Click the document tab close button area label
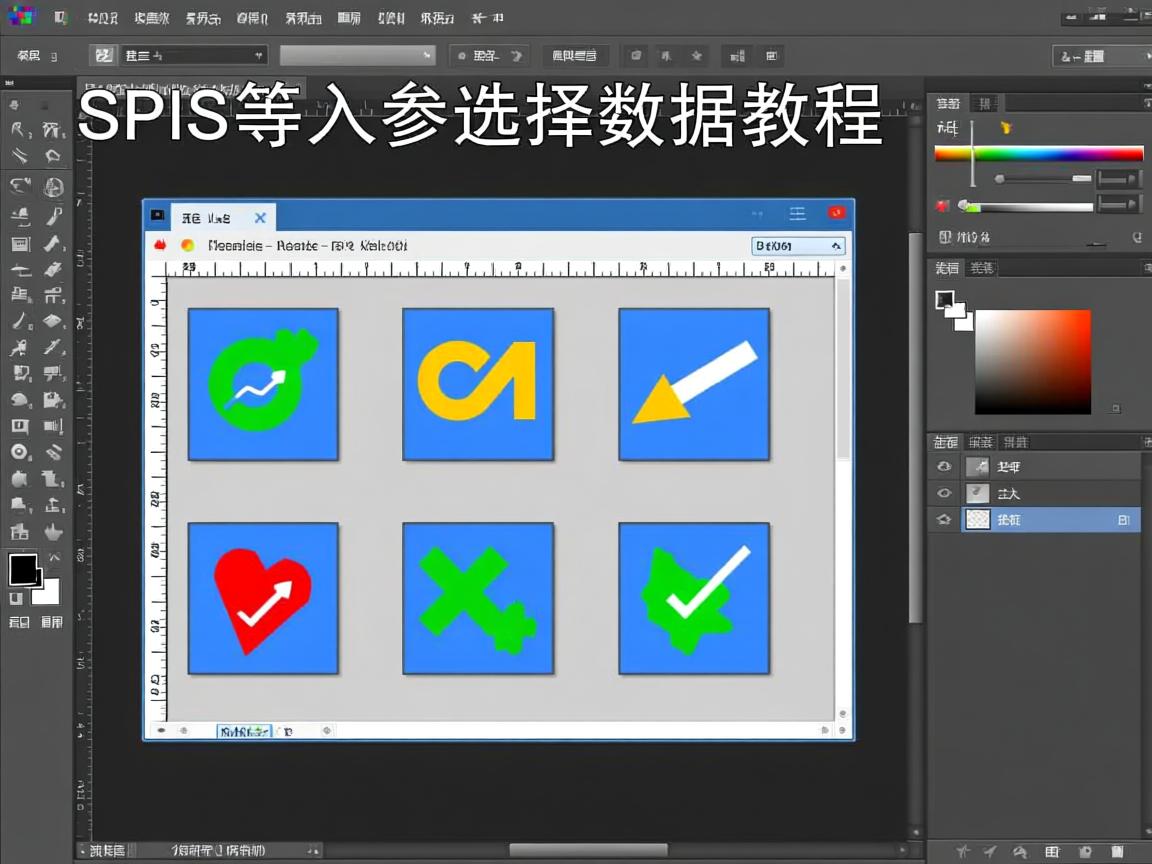1152x864 pixels. (259, 217)
